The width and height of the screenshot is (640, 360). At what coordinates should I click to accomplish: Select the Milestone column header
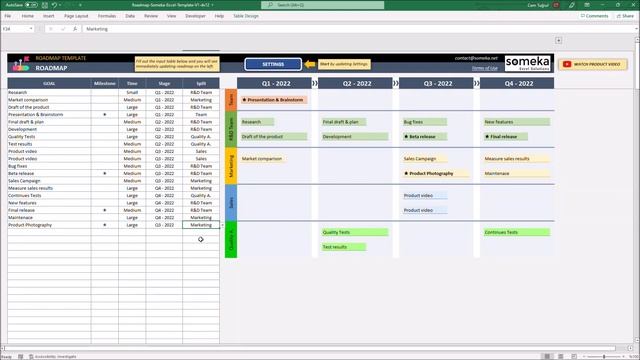pos(104,83)
